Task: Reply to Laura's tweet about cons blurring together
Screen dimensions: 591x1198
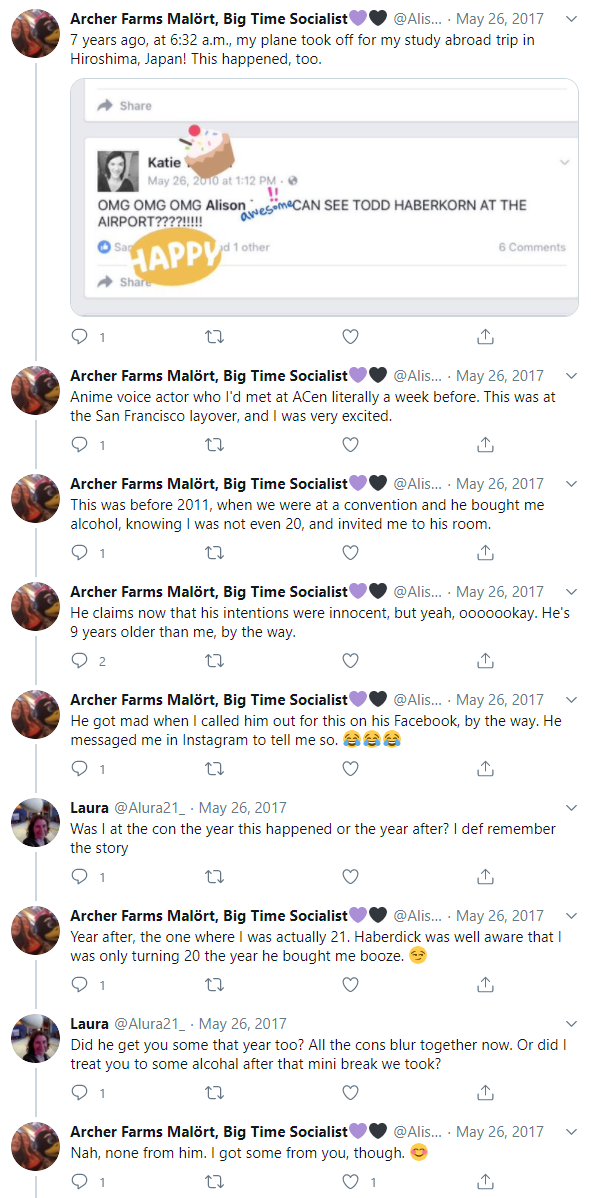Action: 79,1093
